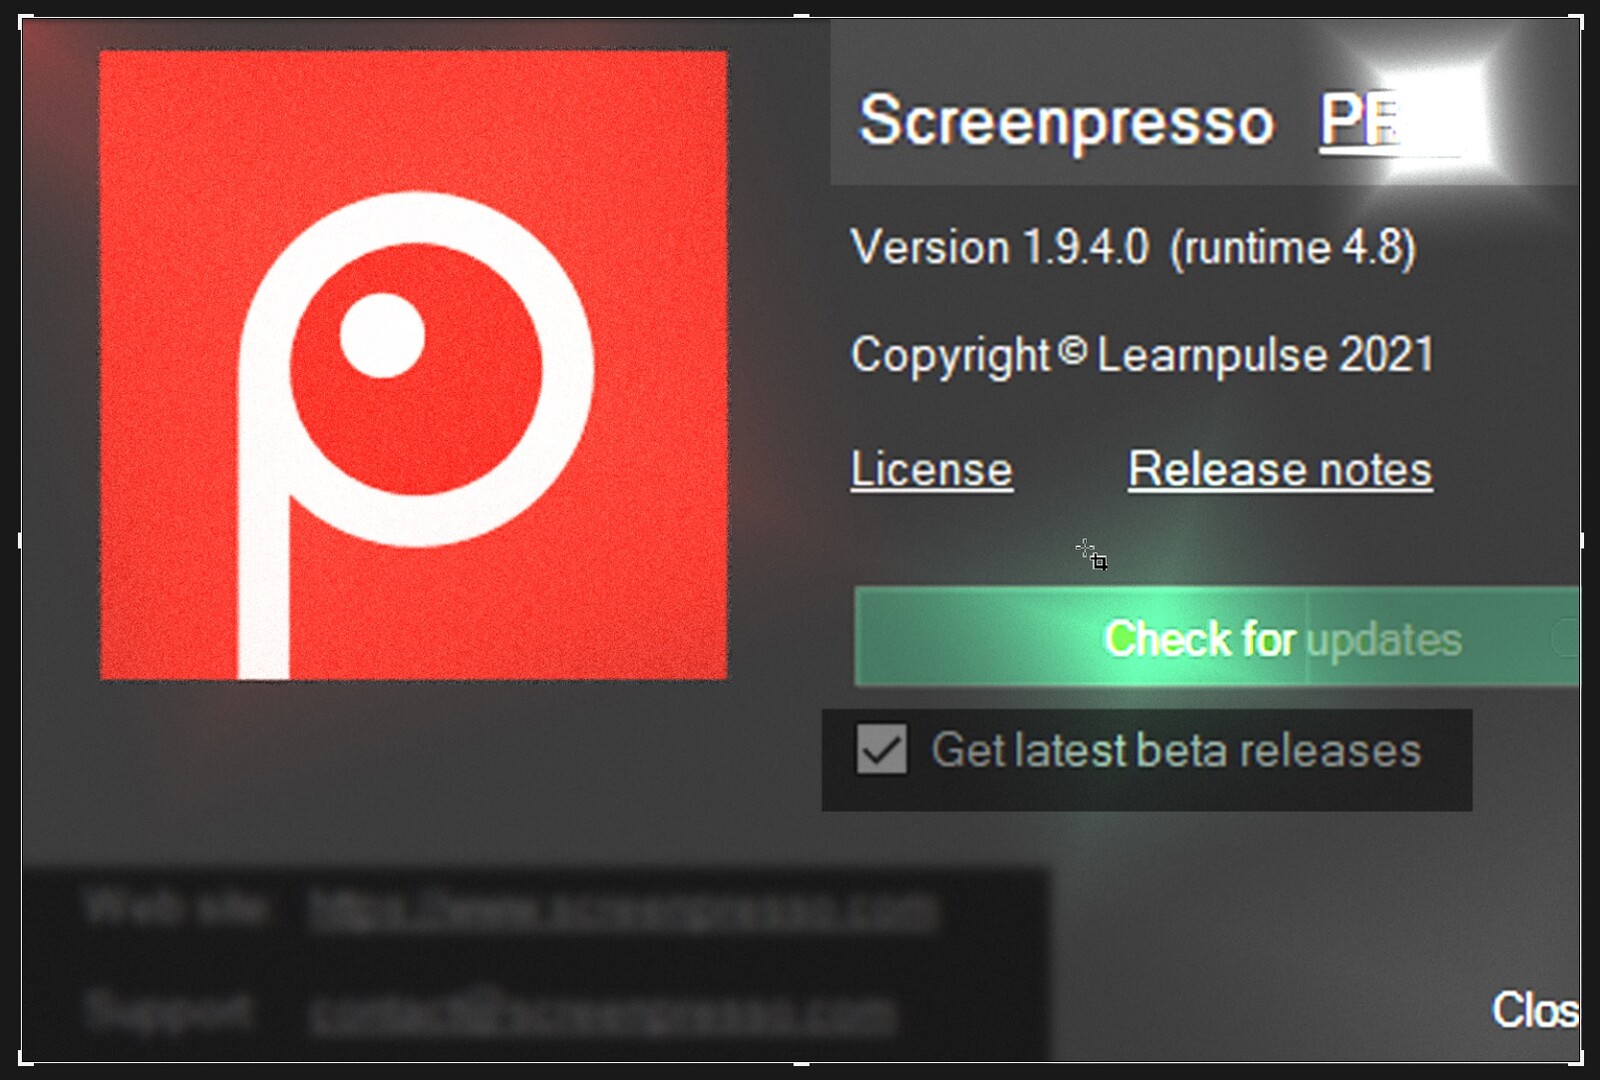Open the Release notes link

point(1280,469)
